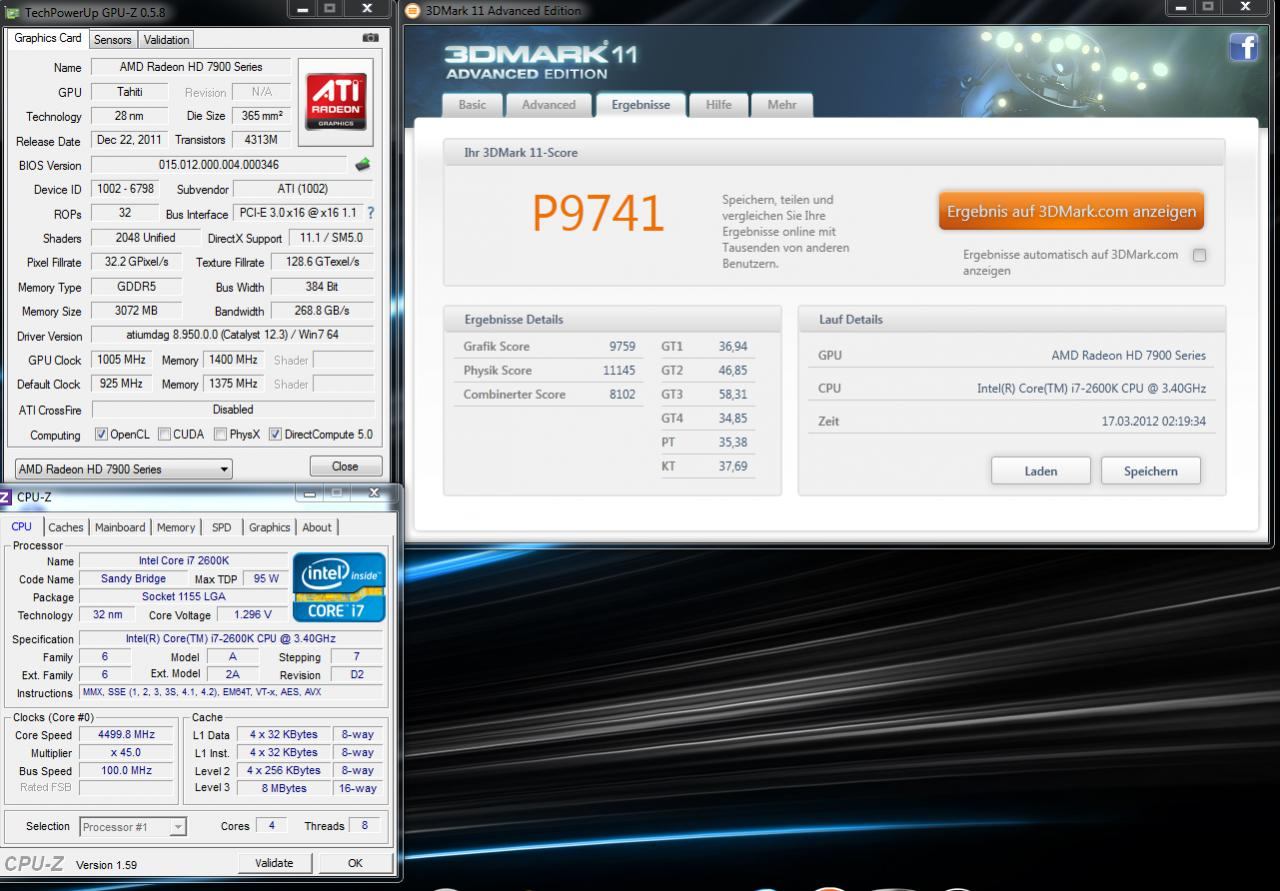Image resolution: width=1280 pixels, height=891 pixels.
Task: Click the CPU-Z Instructions field
Action: (231, 692)
